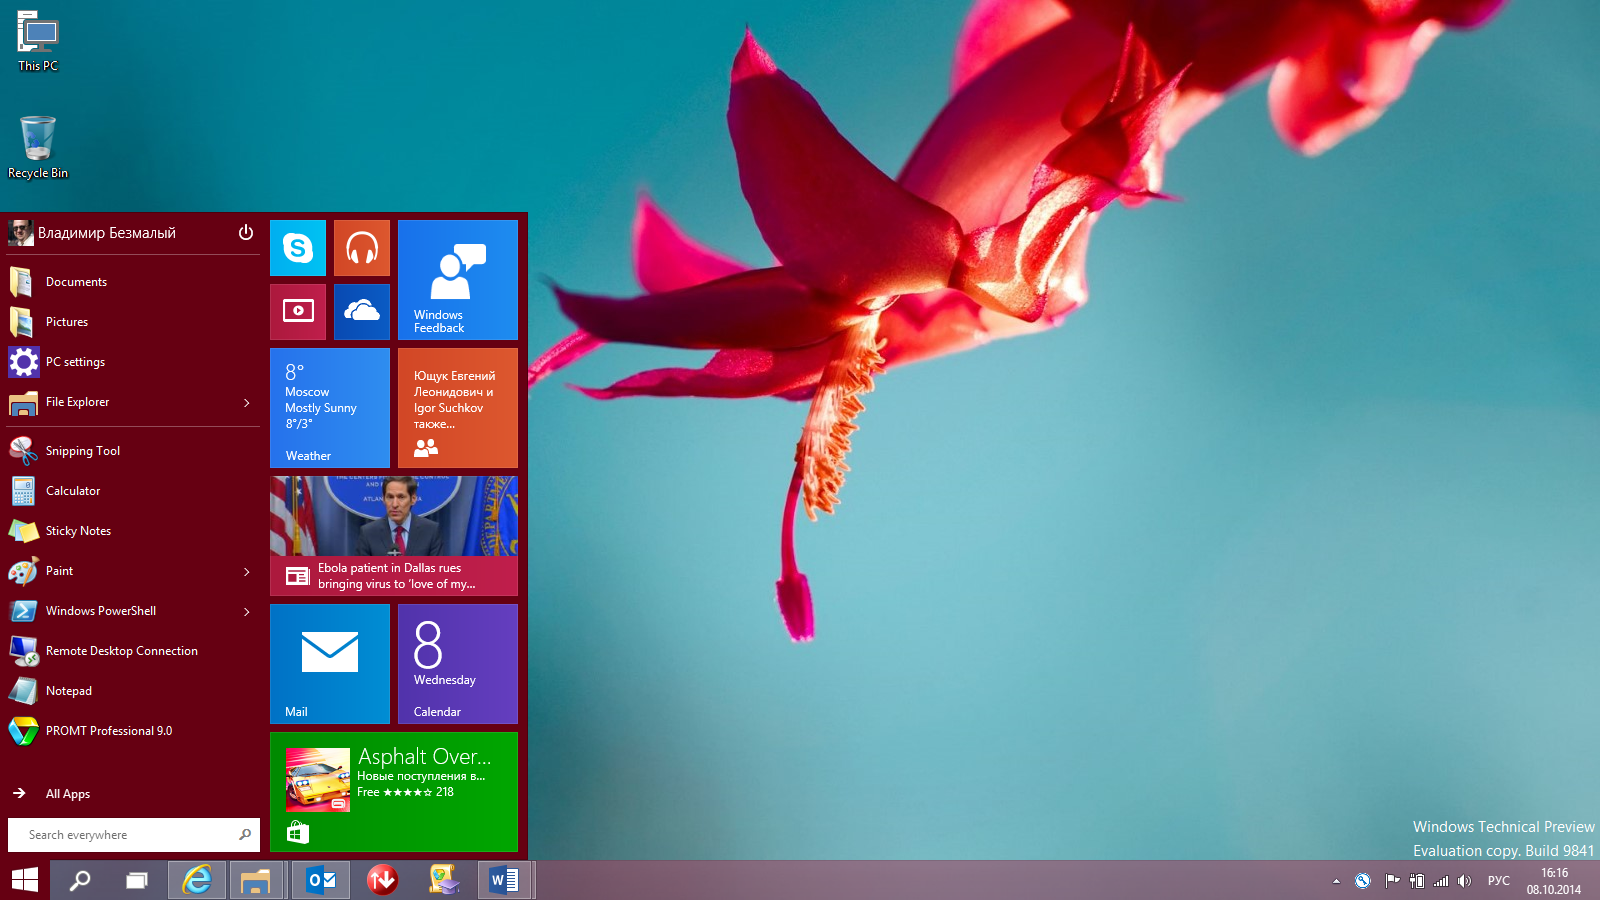The width and height of the screenshot is (1600, 900).
Task: Open PROMT Professional 9.0
Action: (x=134, y=731)
